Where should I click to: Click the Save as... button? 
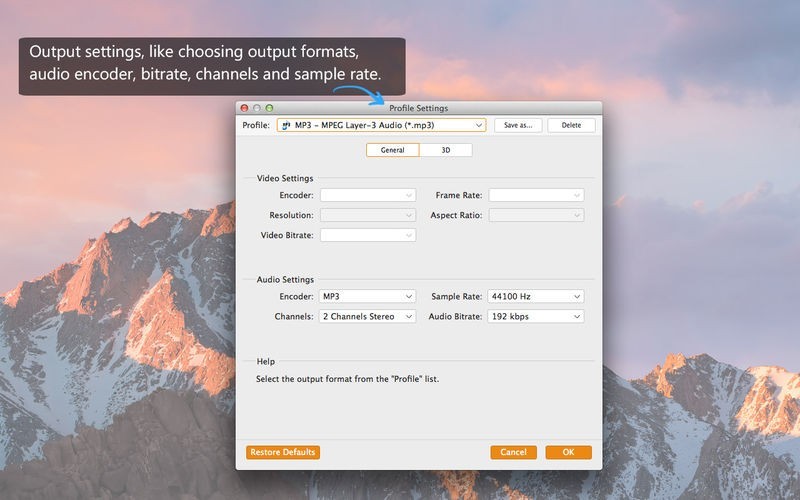click(x=518, y=126)
